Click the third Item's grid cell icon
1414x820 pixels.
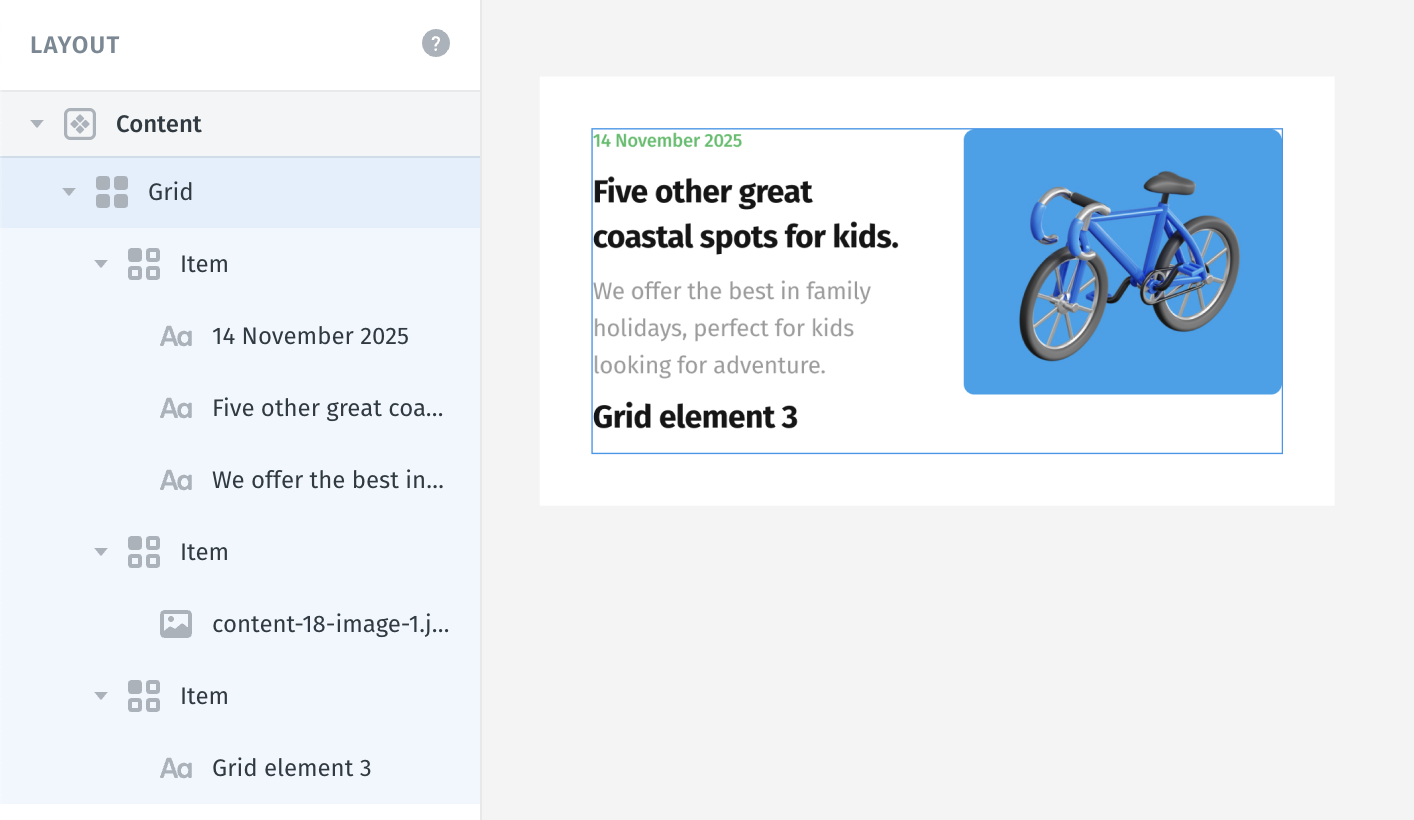[x=144, y=696]
